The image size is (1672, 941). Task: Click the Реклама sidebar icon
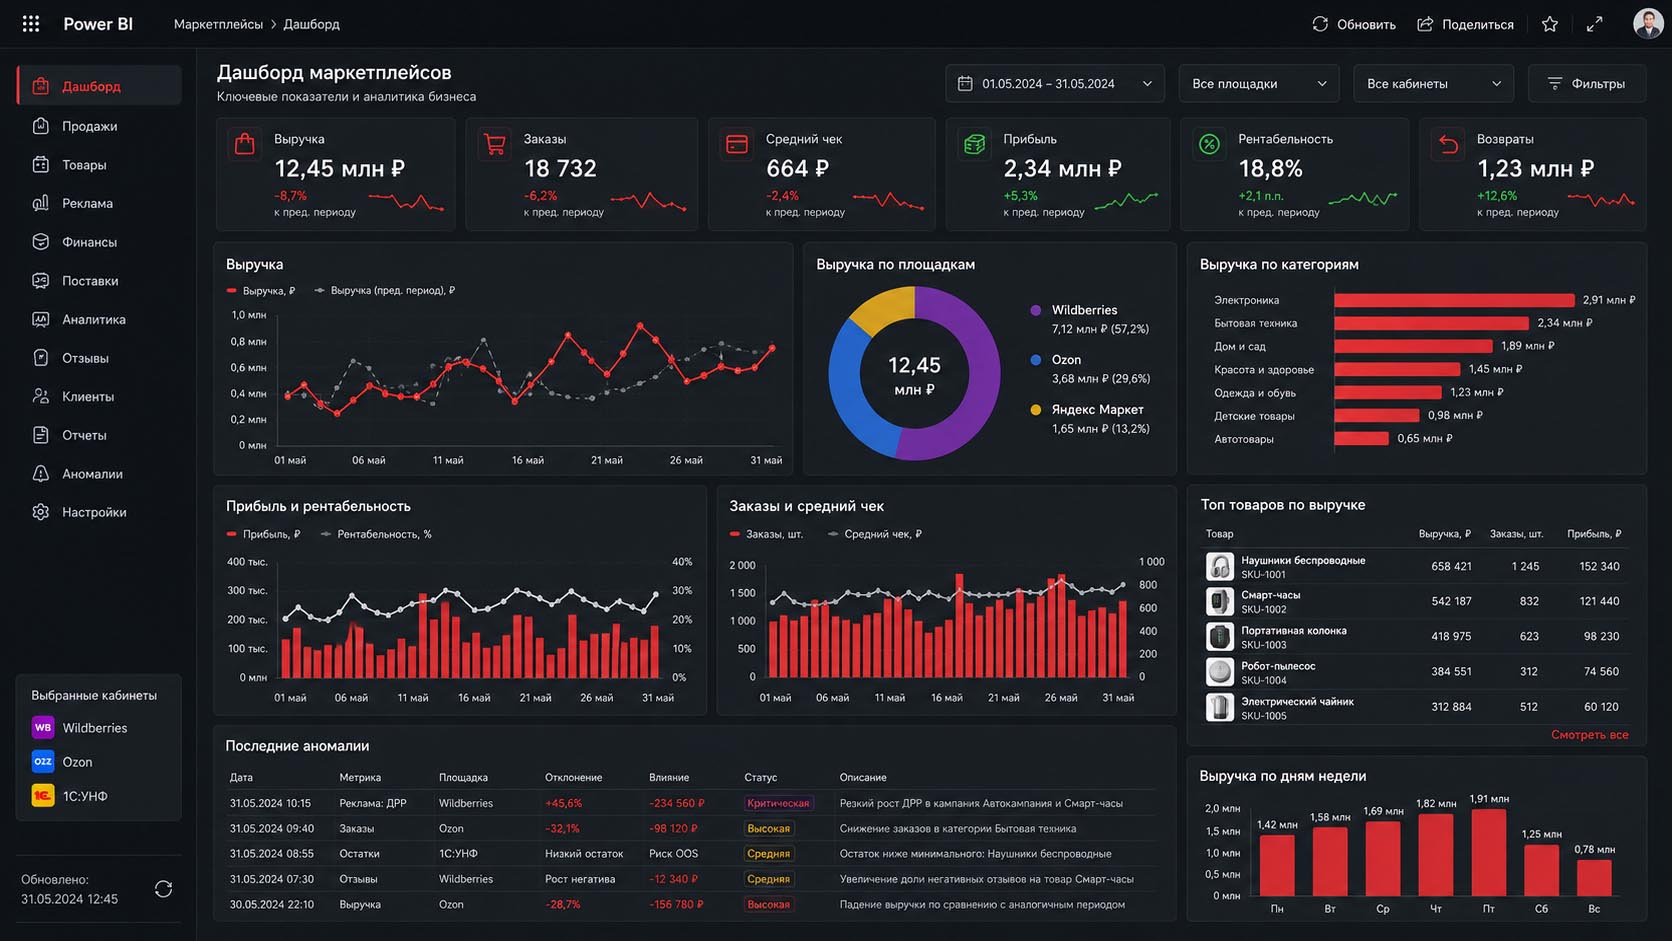coord(41,203)
